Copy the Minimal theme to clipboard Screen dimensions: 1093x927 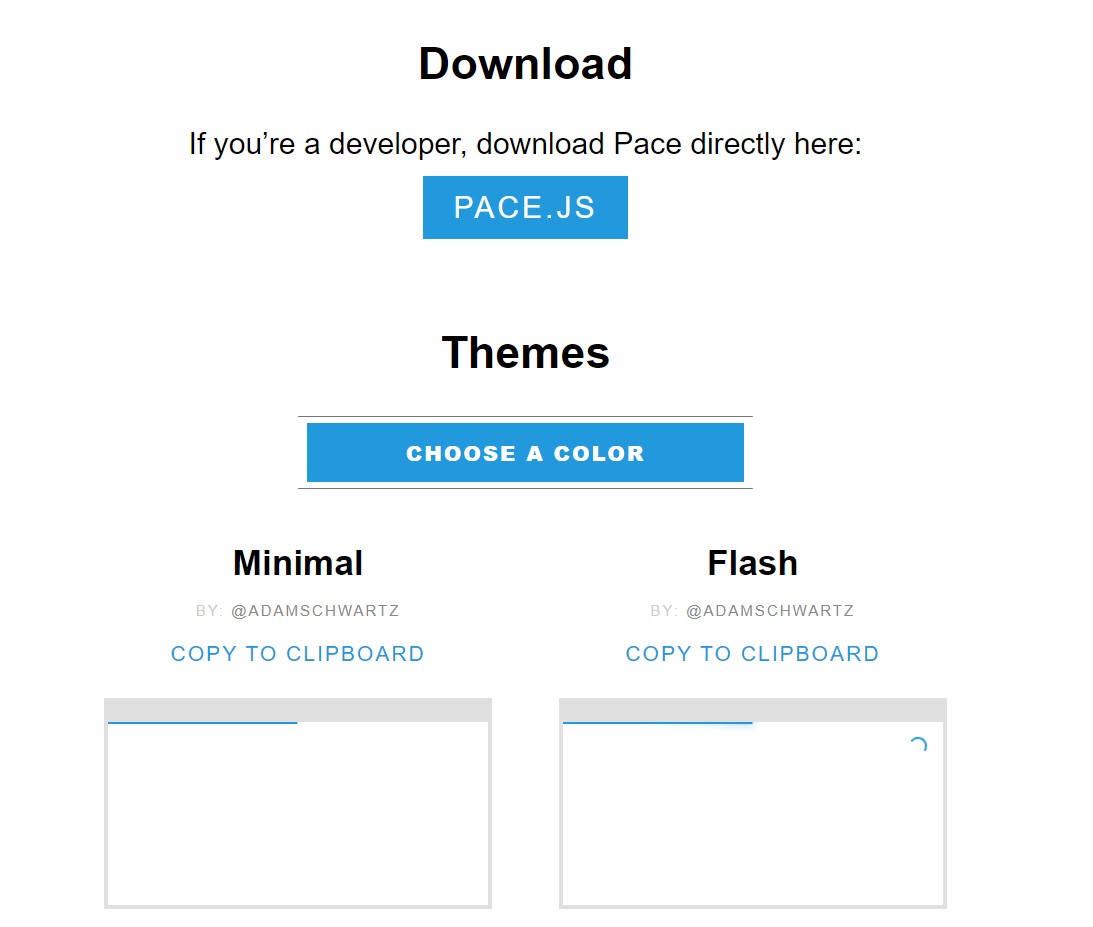click(x=298, y=654)
